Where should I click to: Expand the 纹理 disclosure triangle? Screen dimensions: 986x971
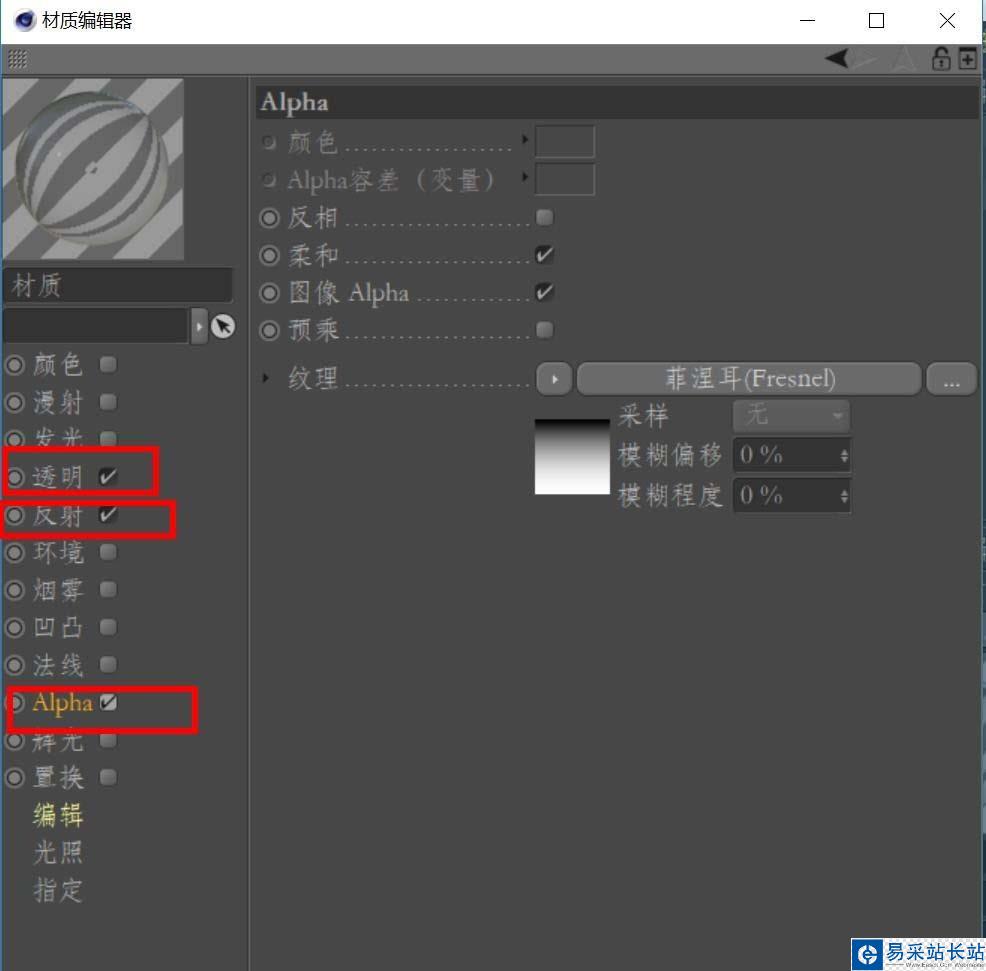click(x=265, y=378)
